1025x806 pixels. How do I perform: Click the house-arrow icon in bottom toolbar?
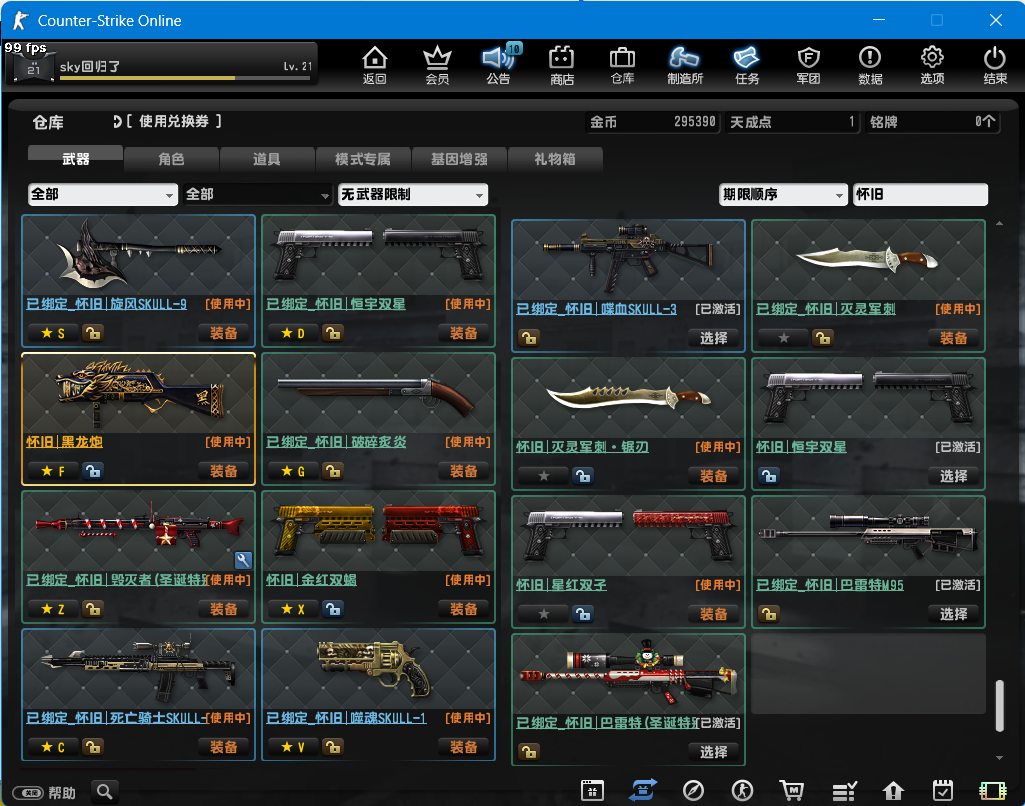pos(893,790)
